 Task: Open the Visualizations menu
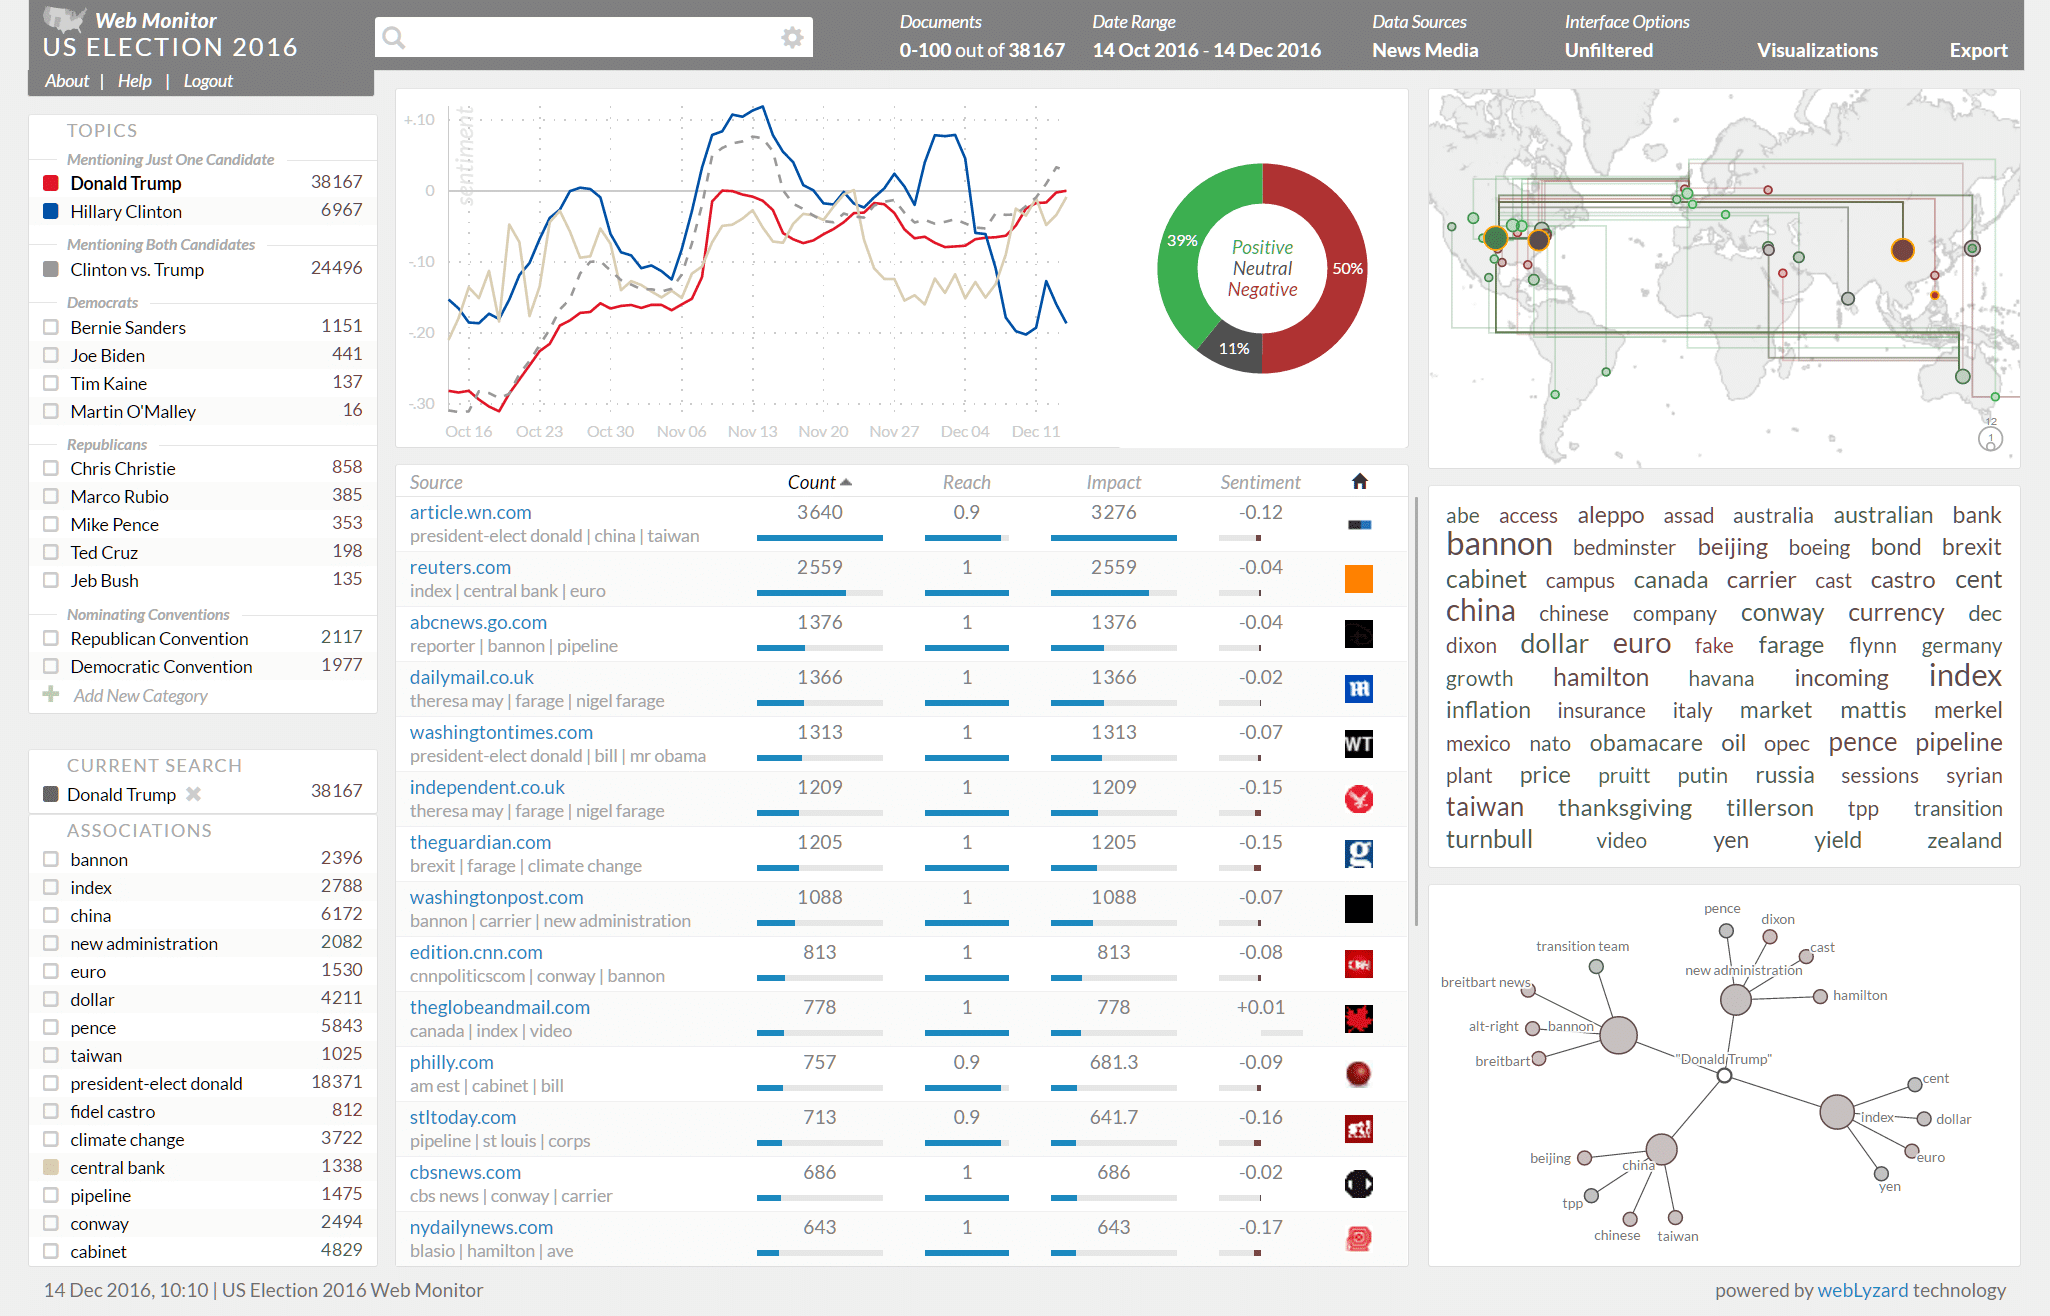pyautogui.click(x=1817, y=50)
